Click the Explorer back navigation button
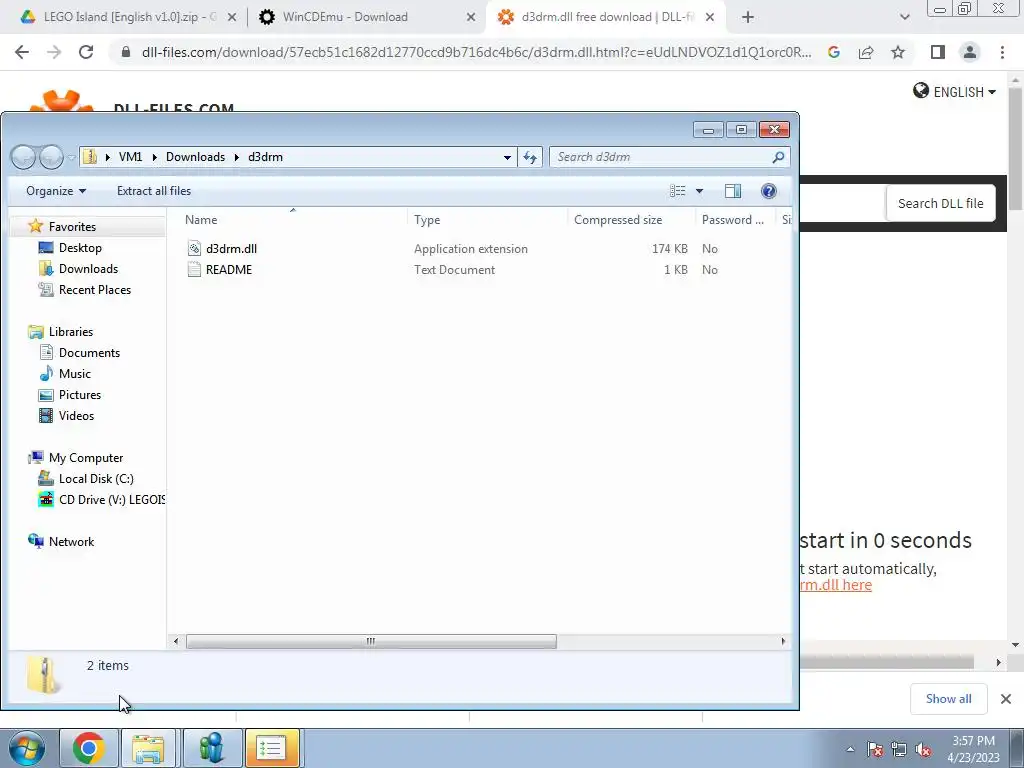The height and width of the screenshot is (768, 1024). pyautogui.click(x=24, y=157)
